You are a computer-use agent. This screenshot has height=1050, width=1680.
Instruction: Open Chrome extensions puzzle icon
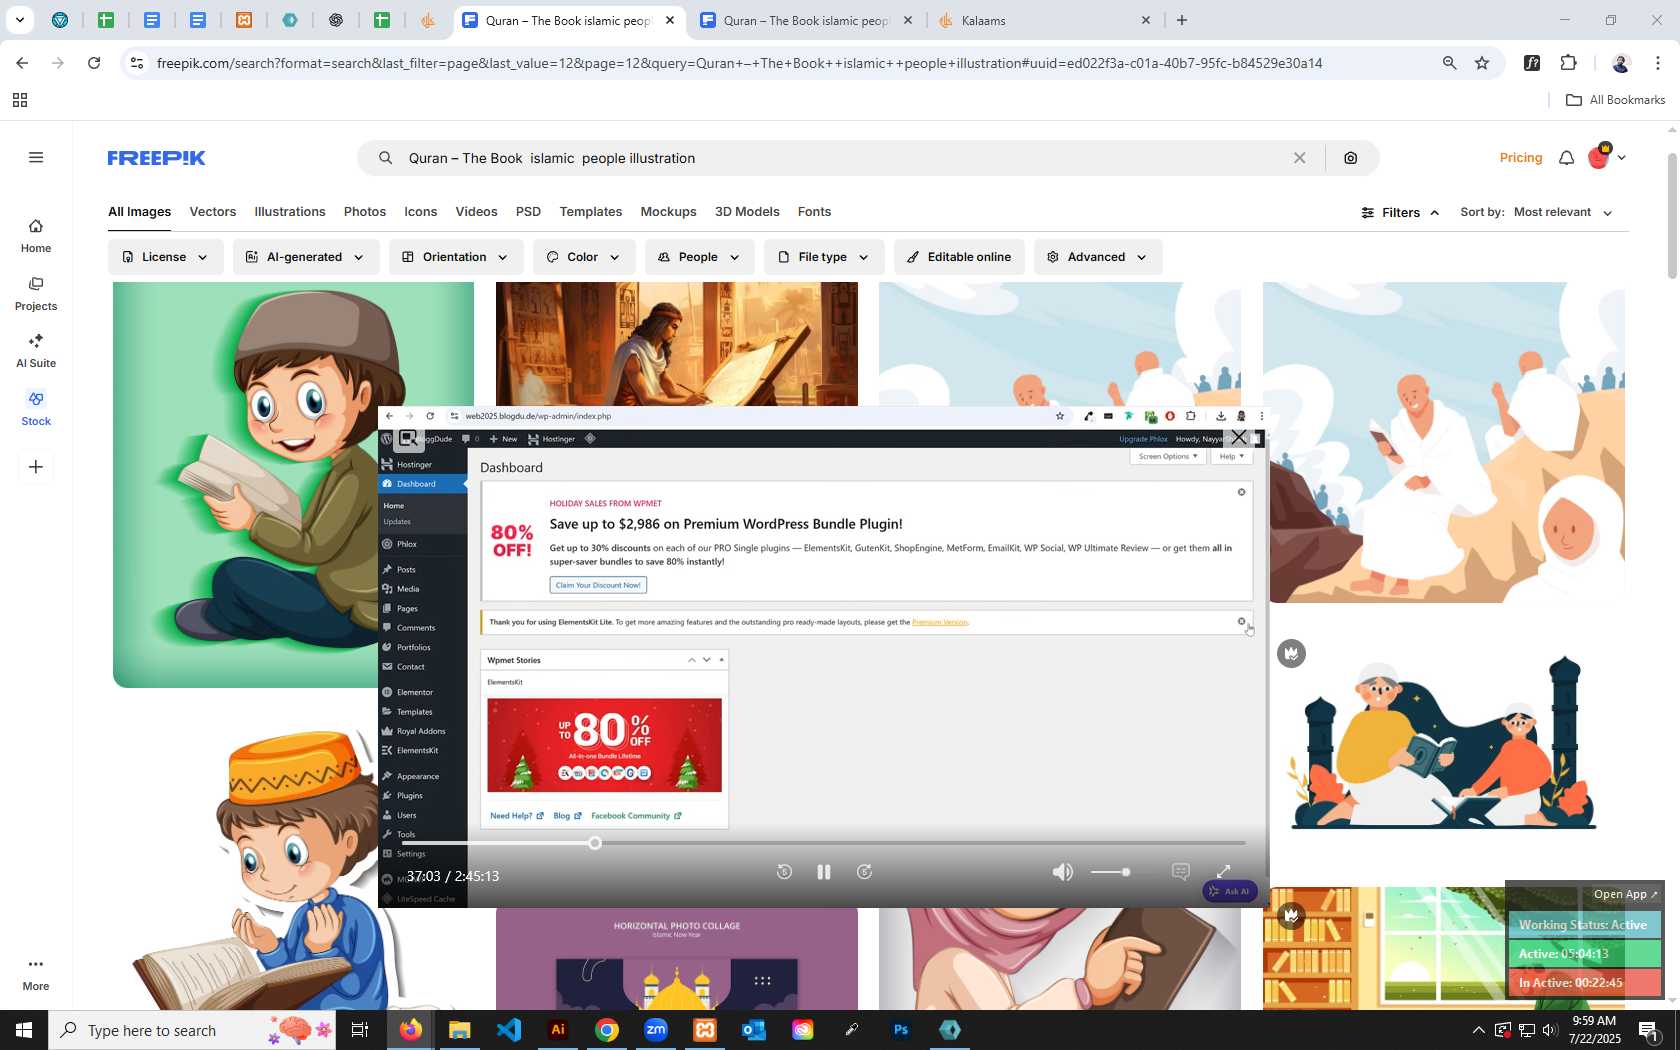(x=1568, y=63)
